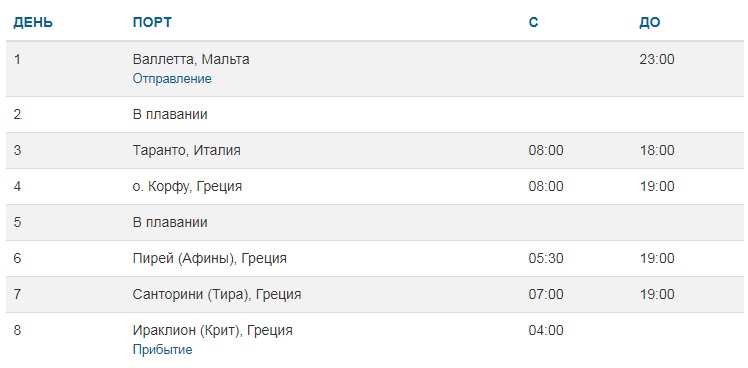Click the ДО column header
This screenshot has width=748, height=368.
(650, 22)
